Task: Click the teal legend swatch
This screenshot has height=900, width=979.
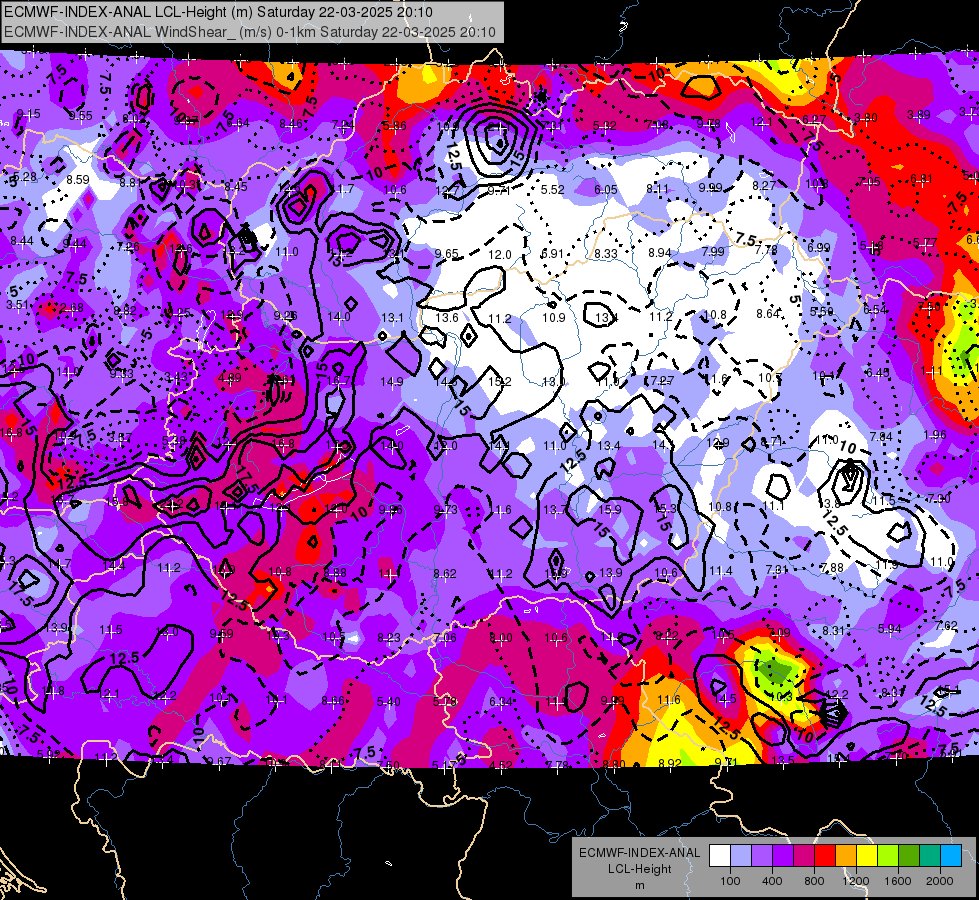Action: [x=930, y=856]
